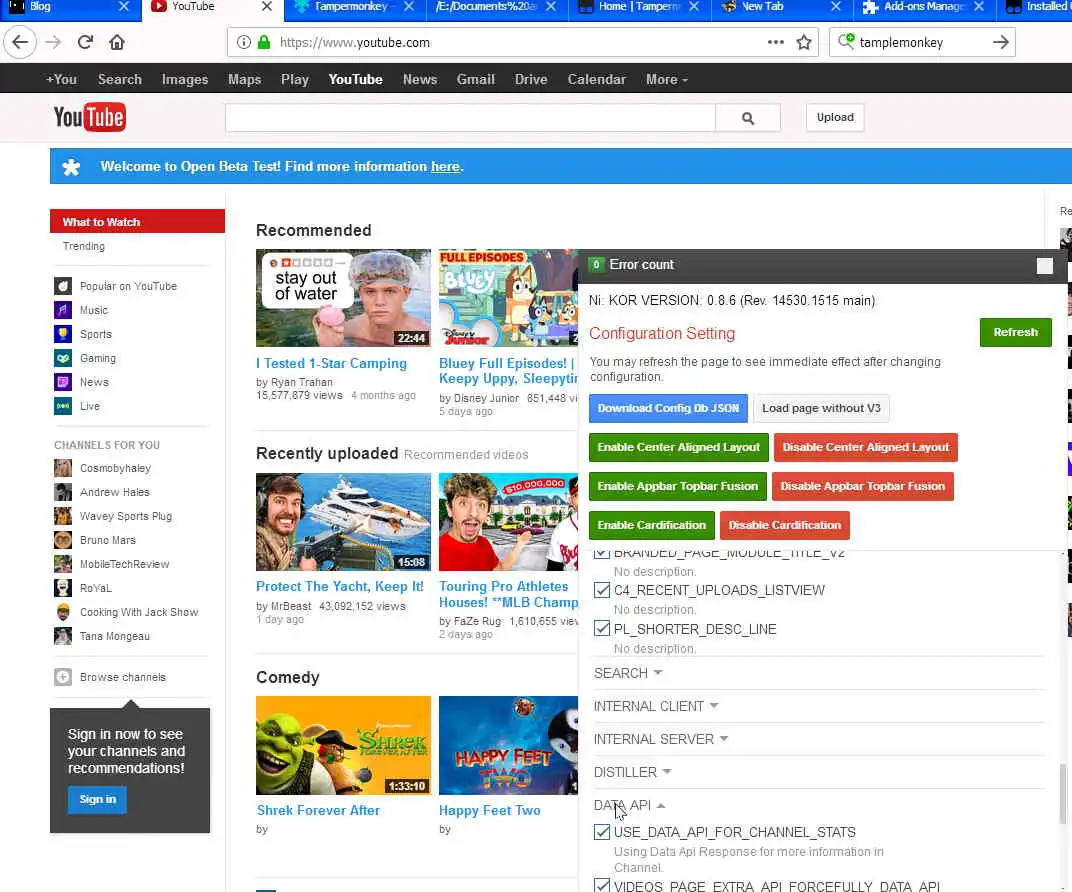Click the News category icon in sidebar
Image resolution: width=1072 pixels, height=892 pixels.
(x=63, y=381)
